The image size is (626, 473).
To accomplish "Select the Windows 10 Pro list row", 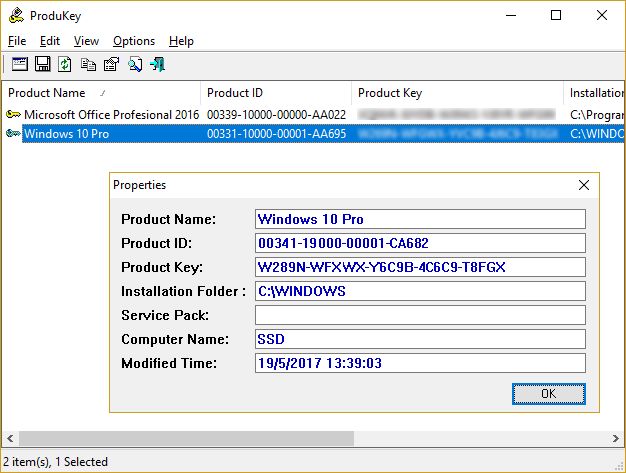I will [313, 134].
